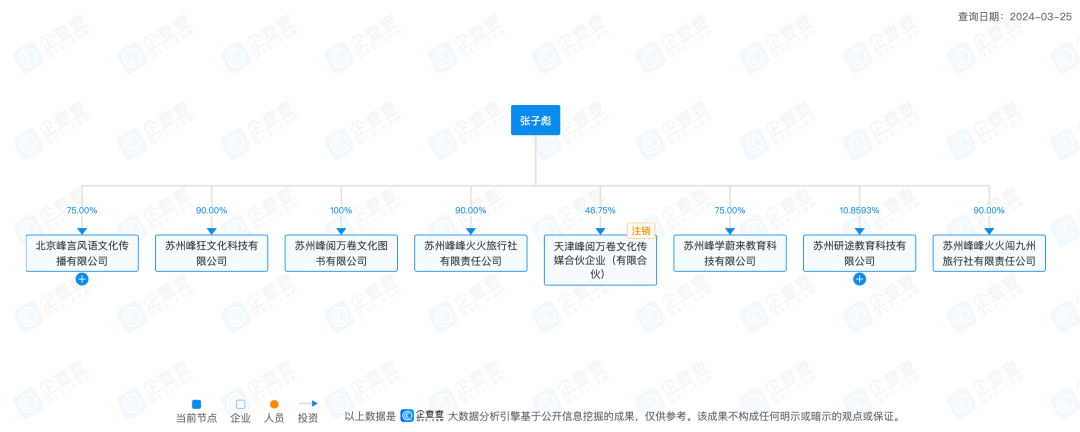The height and width of the screenshot is (432, 1080).
Task: Click the 投资 legend arrow icon
Action: pyautogui.click(x=308, y=404)
